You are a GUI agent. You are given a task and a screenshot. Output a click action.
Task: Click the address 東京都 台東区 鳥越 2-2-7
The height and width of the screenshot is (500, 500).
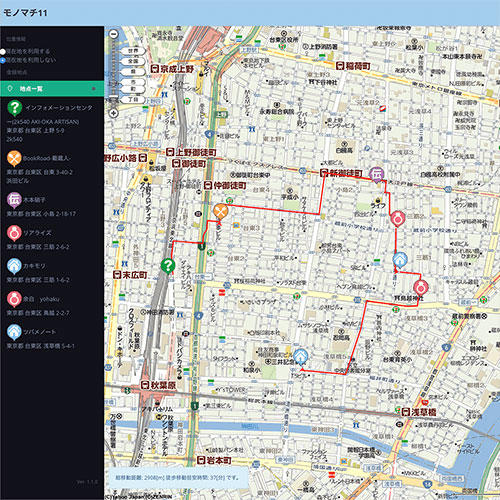point(38,313)
